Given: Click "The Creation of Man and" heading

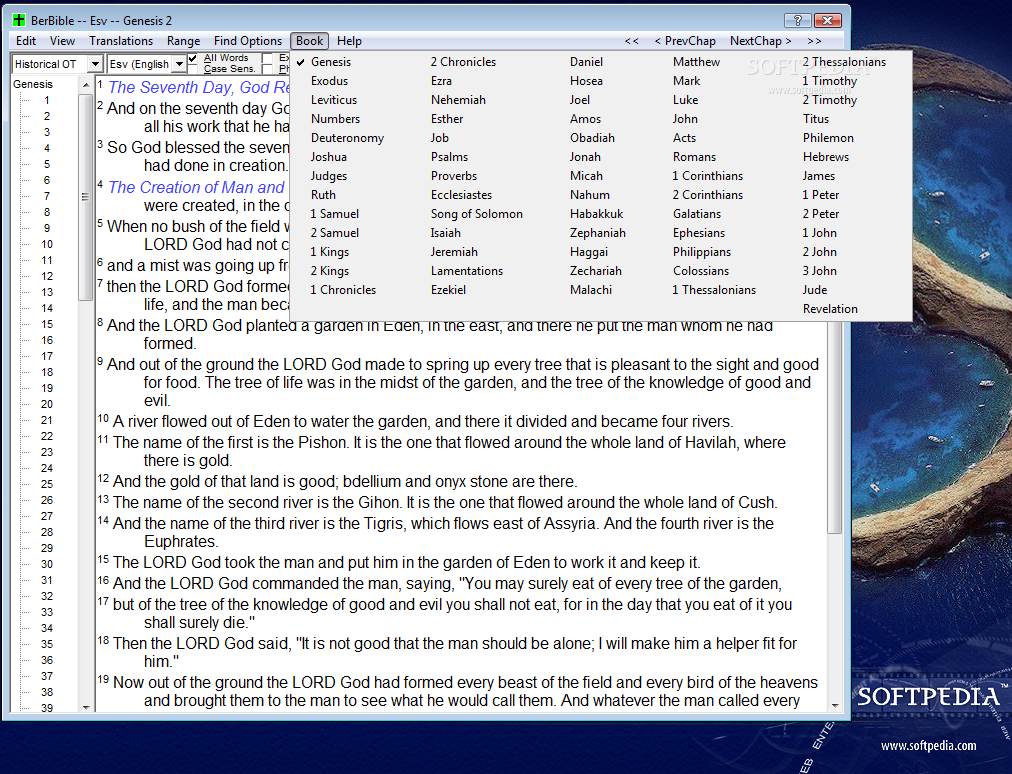Looking at the screenshot, I should pos(196,187).
